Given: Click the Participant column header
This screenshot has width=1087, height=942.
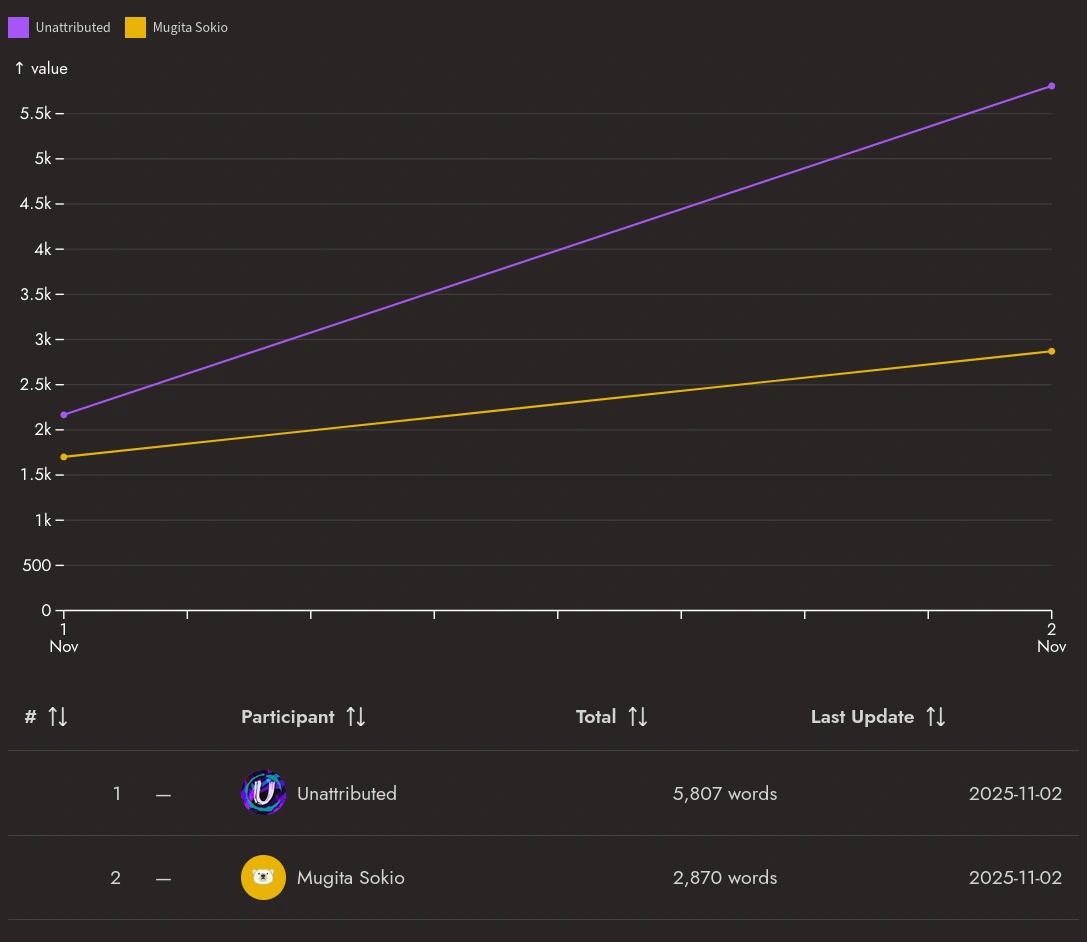Looking at the screenshot, I should pyautogui.click(x=288, y=716).
